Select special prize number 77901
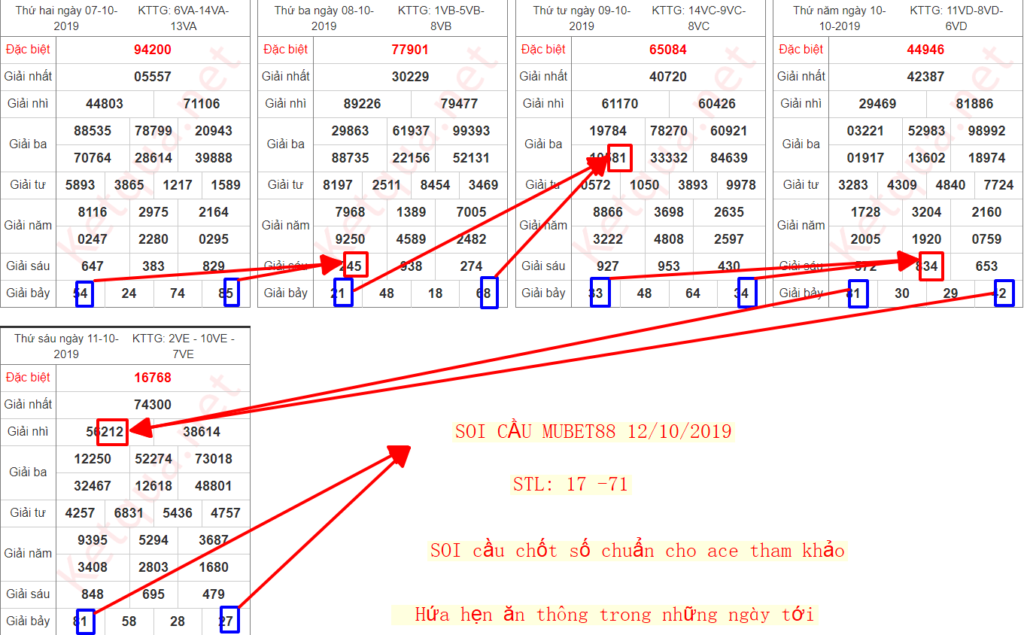The height and width of the screenshot is (635, 1024). (x=410, y=48)
